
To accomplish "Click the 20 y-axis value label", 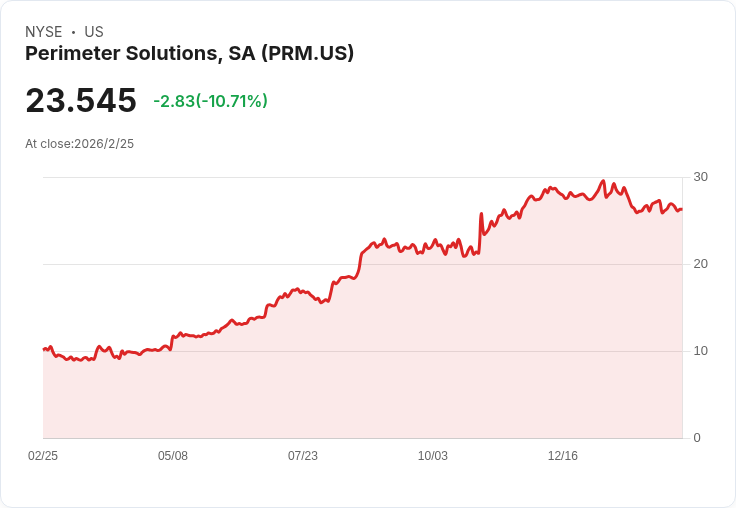I will 700,264.
